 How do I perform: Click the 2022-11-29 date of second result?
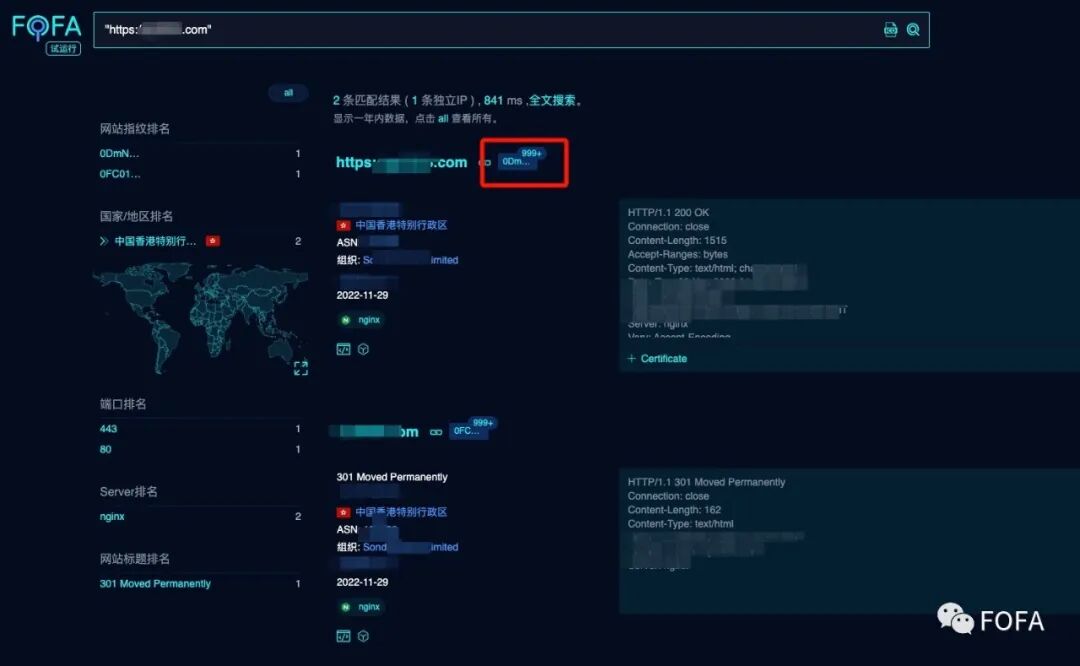coord(362,583)
